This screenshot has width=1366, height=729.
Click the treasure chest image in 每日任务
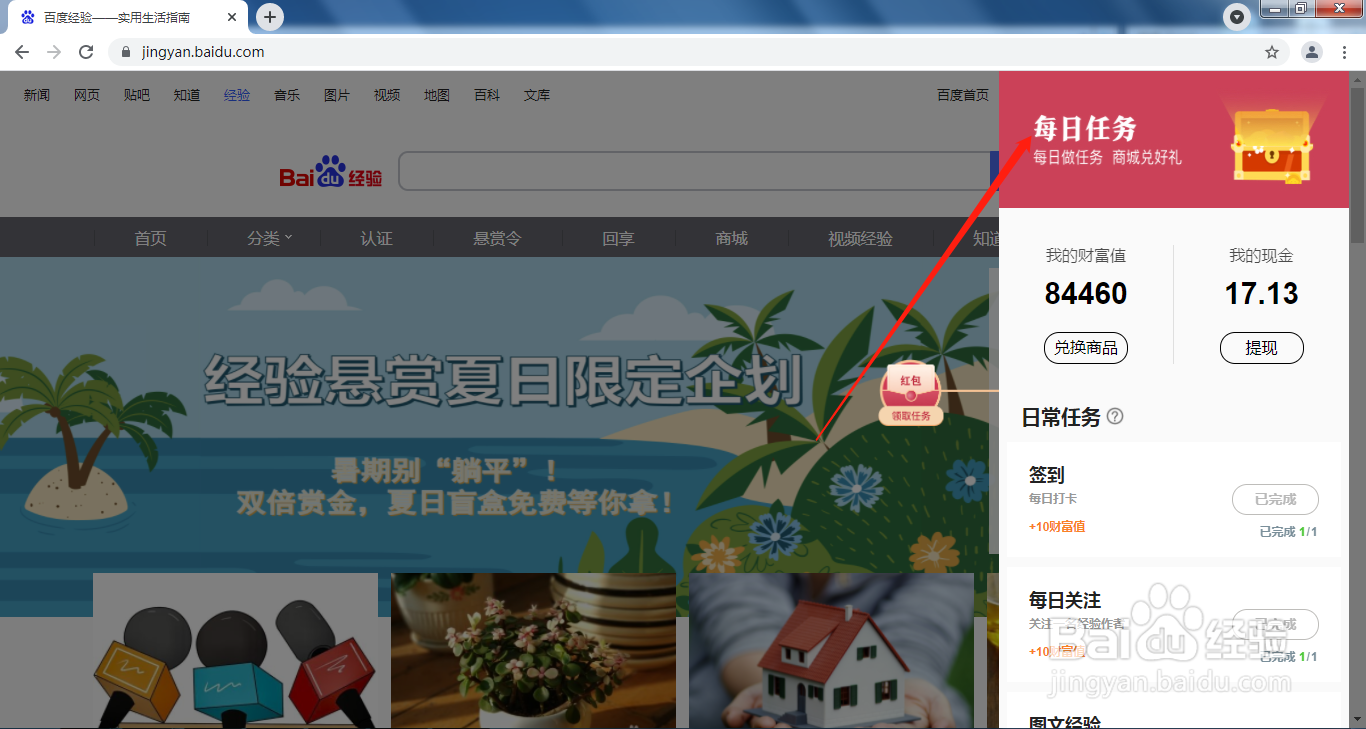pyautogui.click(x=1271, y=143)
